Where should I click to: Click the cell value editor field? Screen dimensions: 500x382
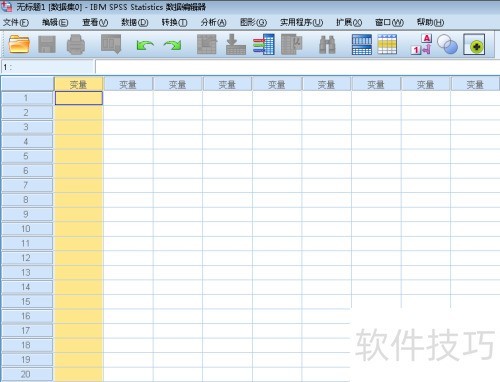click(x=297, y=67)
